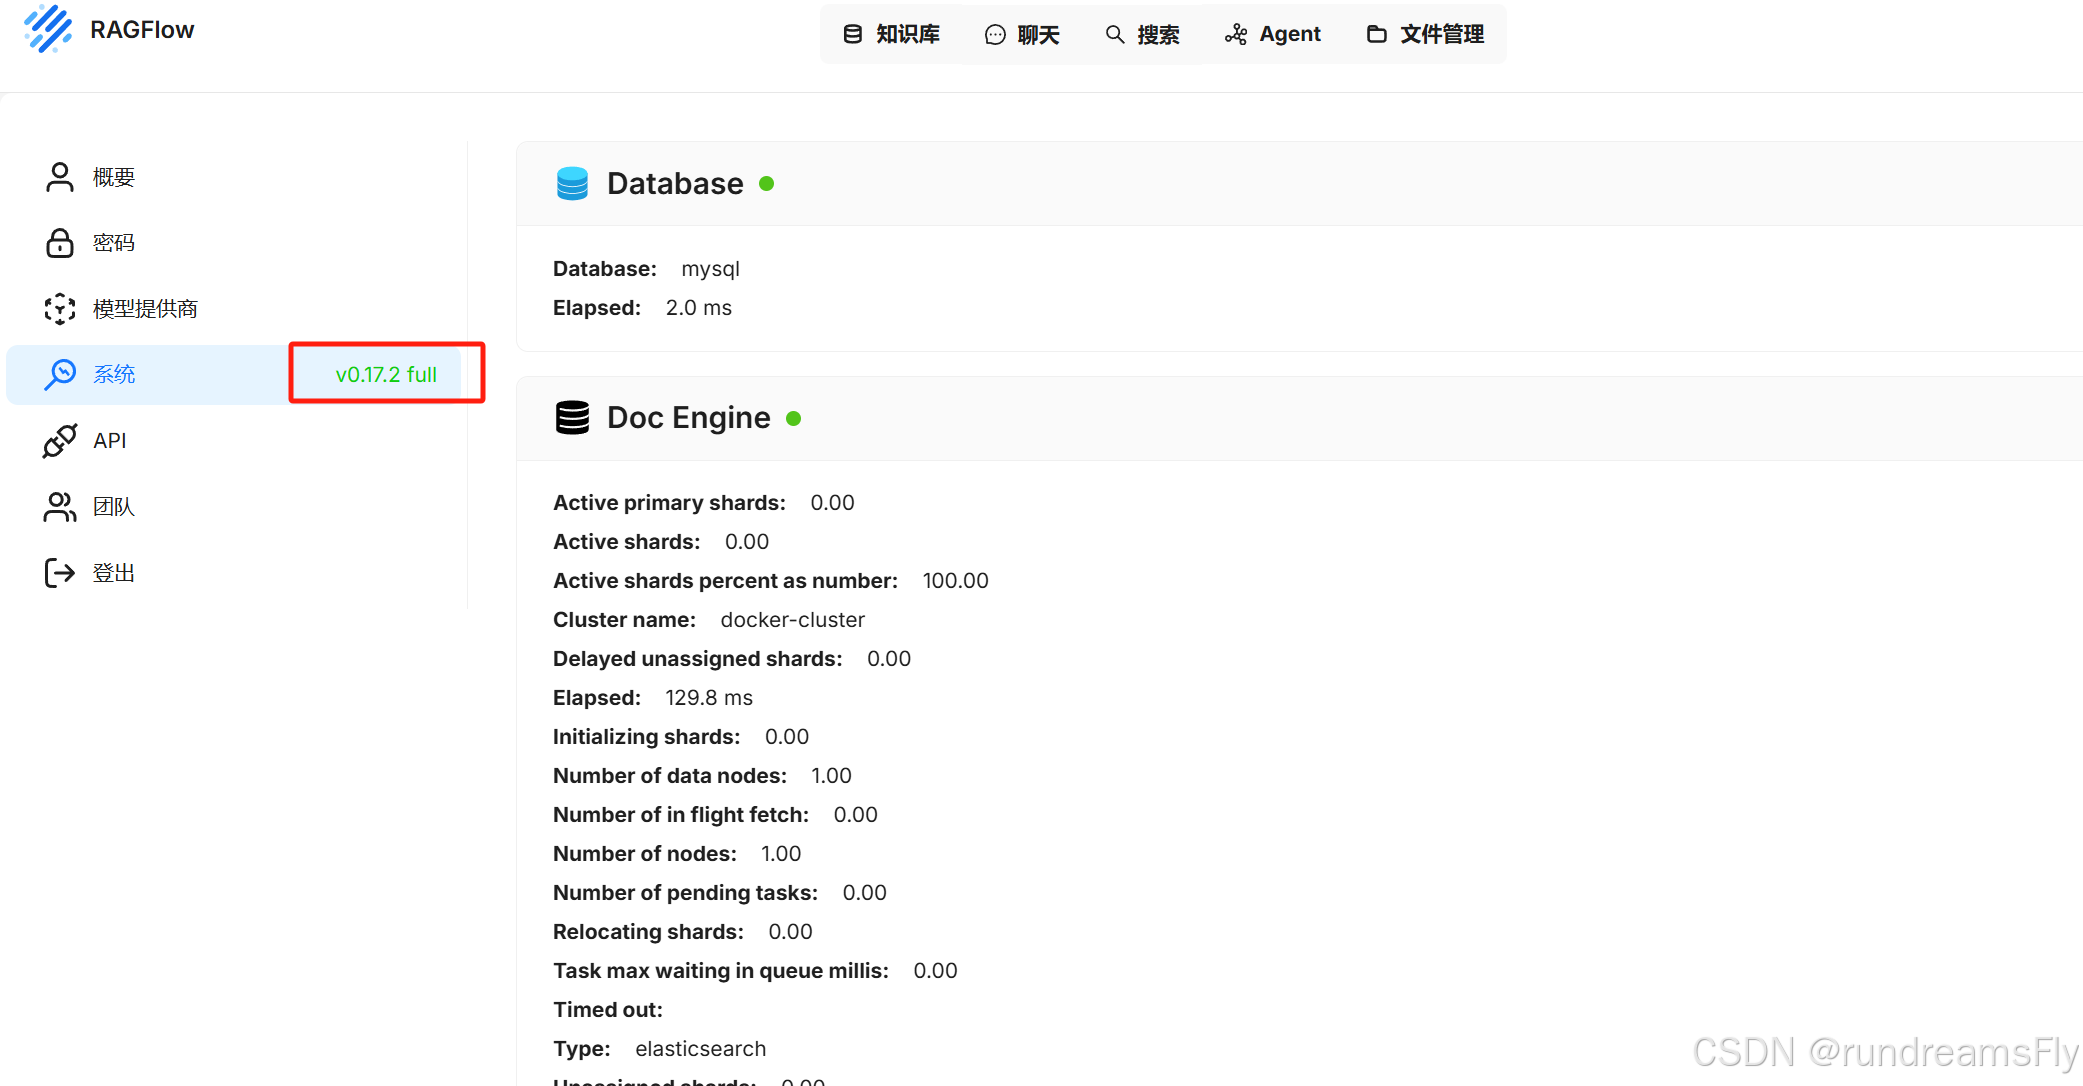This screenshot has height=1086, width=2083.
Task: Select 模型提供商 in sidebar
Action: tap(145, 309)
